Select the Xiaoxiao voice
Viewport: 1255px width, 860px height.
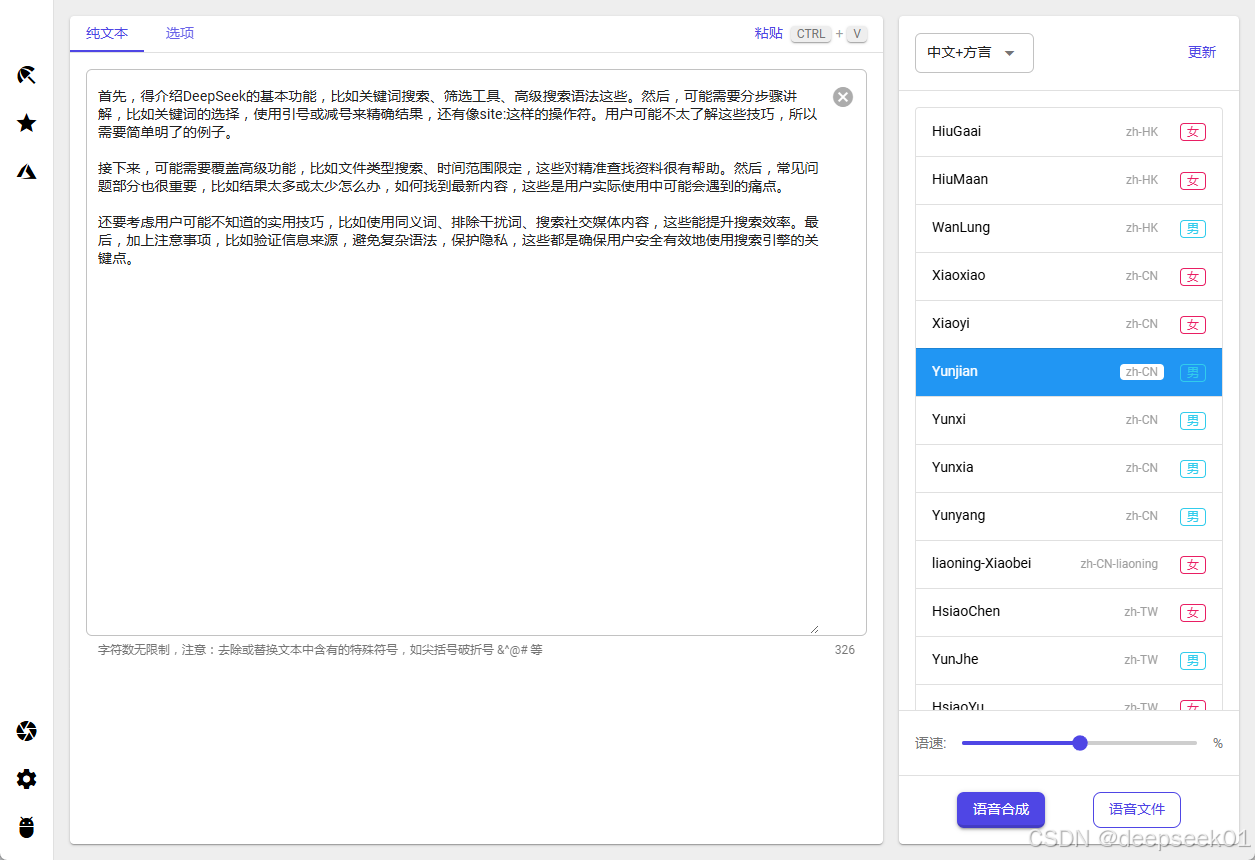[1069, 276]
